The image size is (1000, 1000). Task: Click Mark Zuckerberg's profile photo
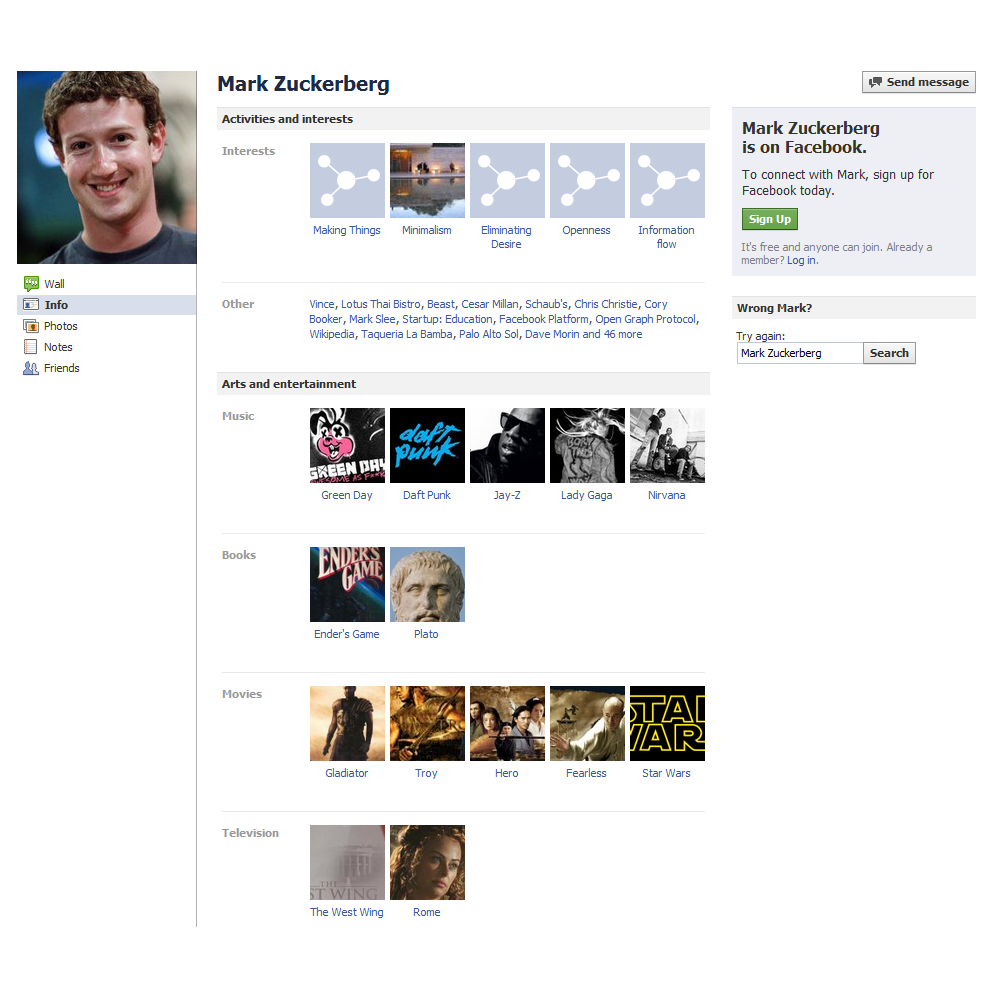pyautogui.click(x=107, y=168)
